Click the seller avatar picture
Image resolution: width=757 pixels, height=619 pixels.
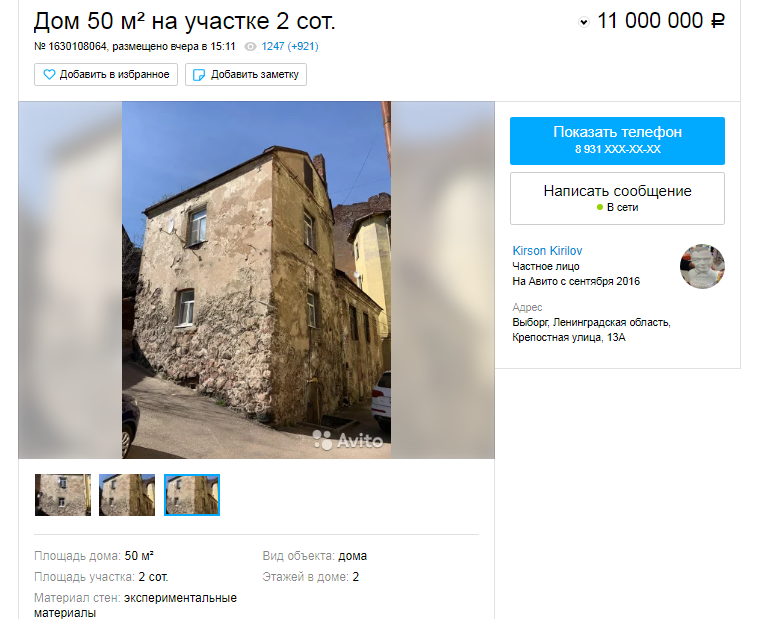(x=702, y=267)
